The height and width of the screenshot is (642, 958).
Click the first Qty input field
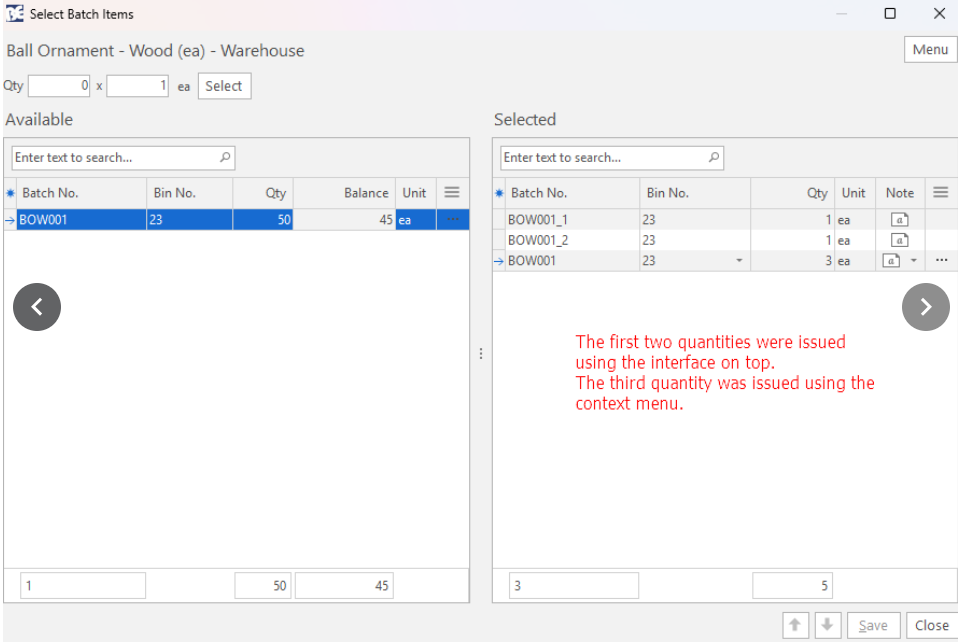click(x=59, y=86)
